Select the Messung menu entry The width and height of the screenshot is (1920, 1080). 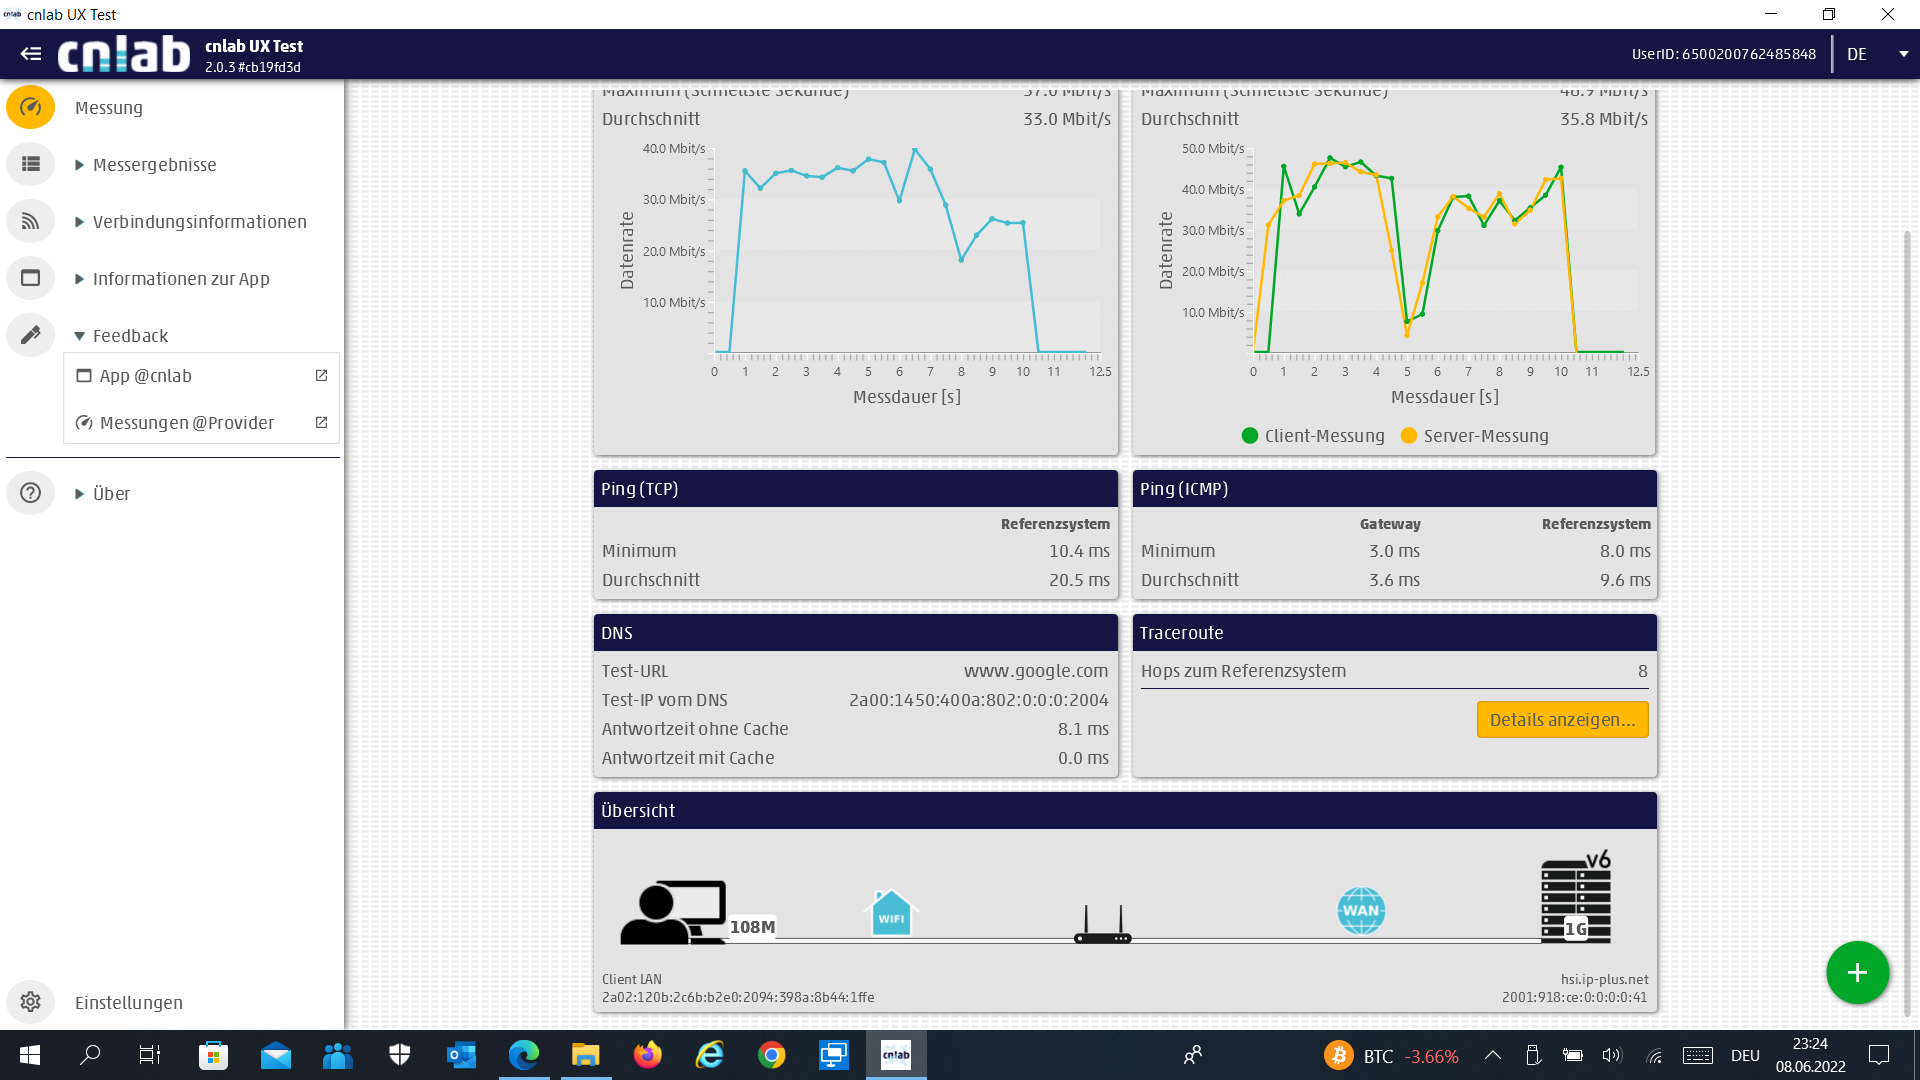tap(109, 107)
